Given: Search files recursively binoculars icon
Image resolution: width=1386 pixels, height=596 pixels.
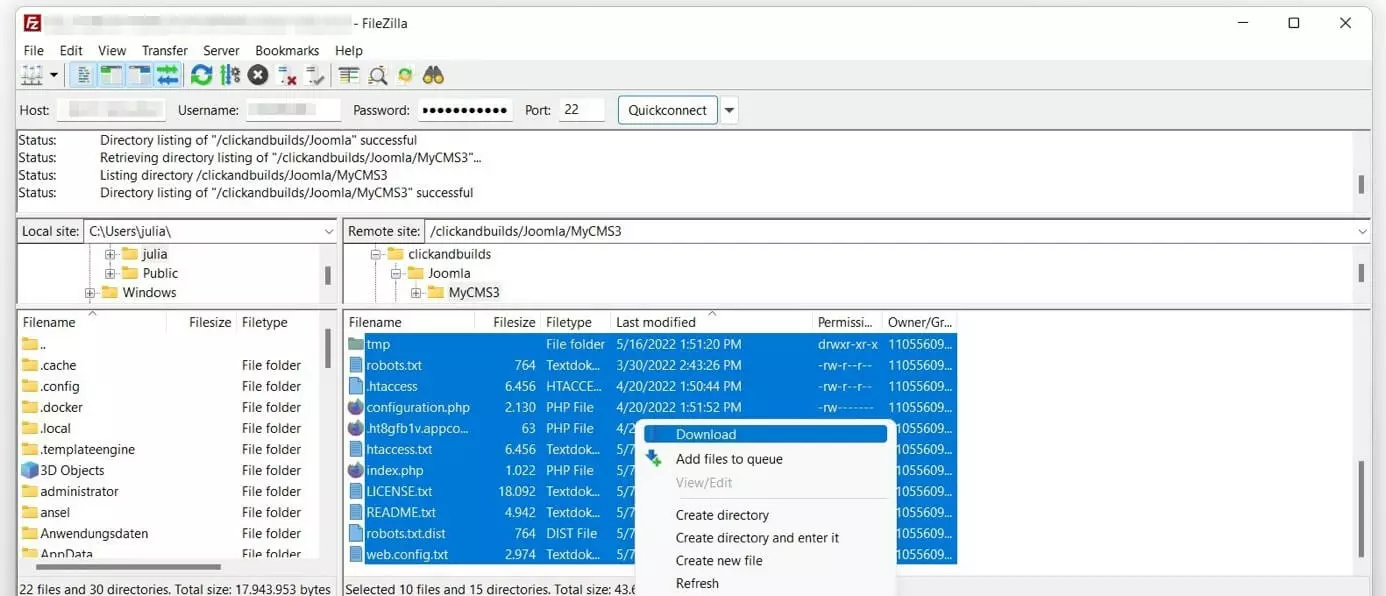Looking at the screenshot, I should point(433,75).
